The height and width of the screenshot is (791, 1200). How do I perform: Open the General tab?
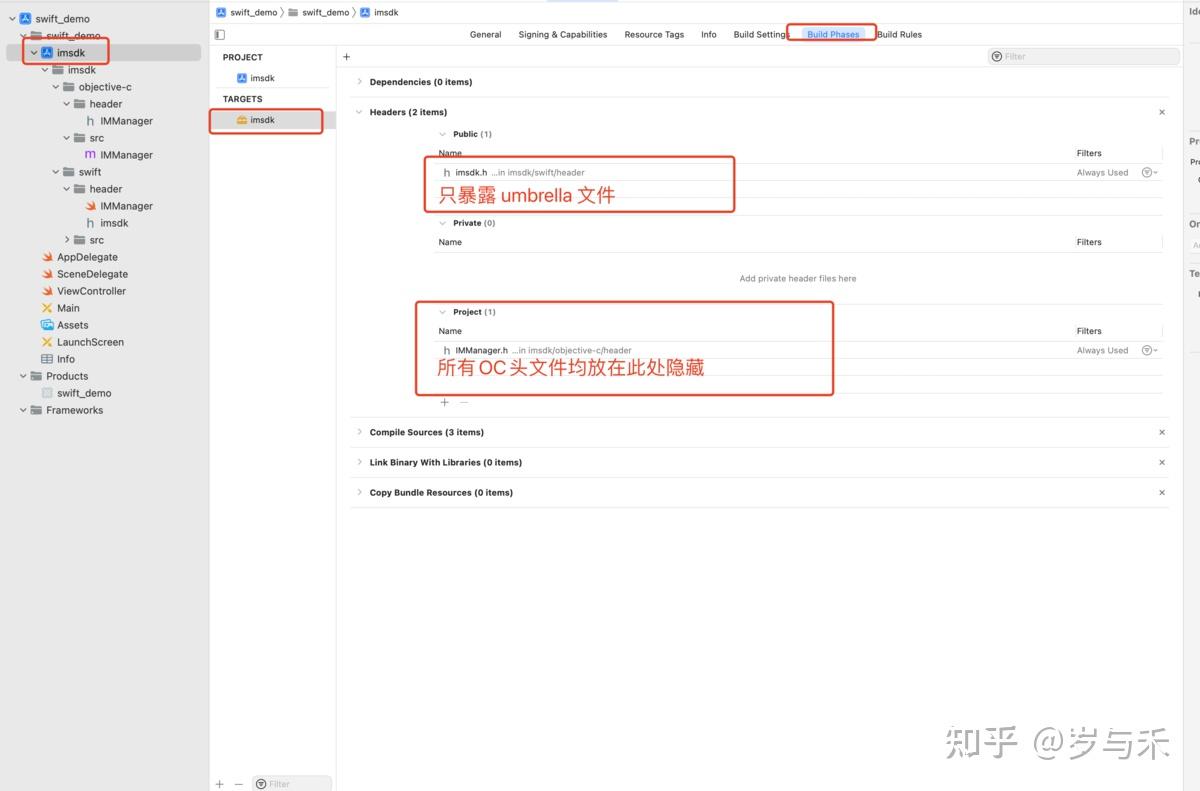tap(485, 34)
